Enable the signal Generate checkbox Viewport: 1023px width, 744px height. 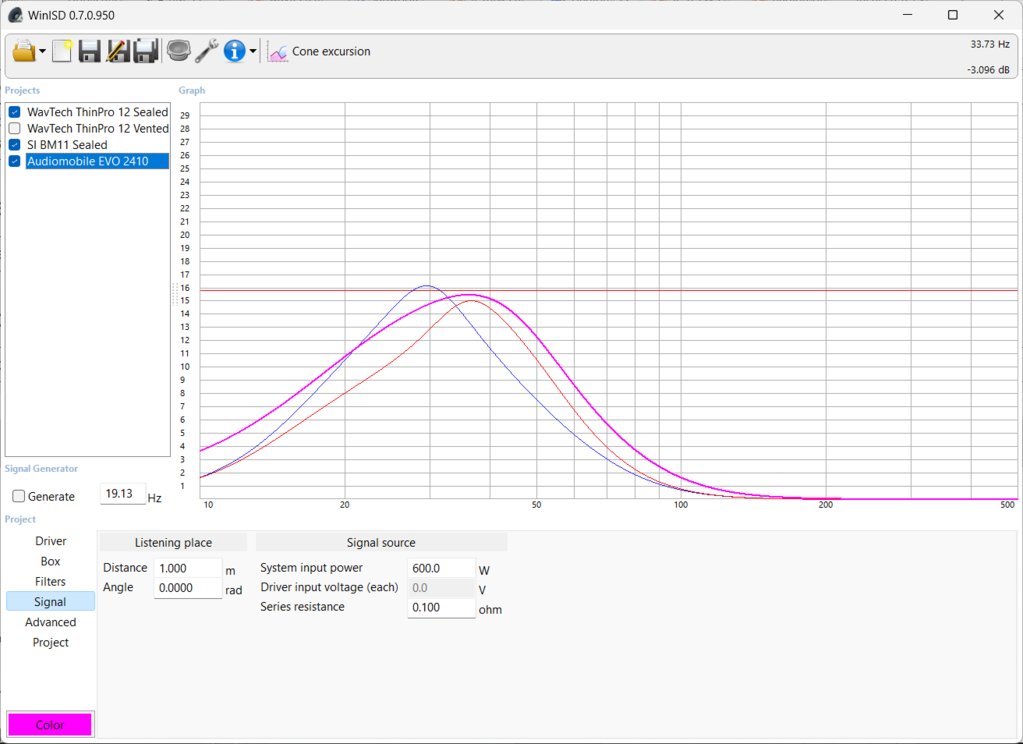(19, 497)
